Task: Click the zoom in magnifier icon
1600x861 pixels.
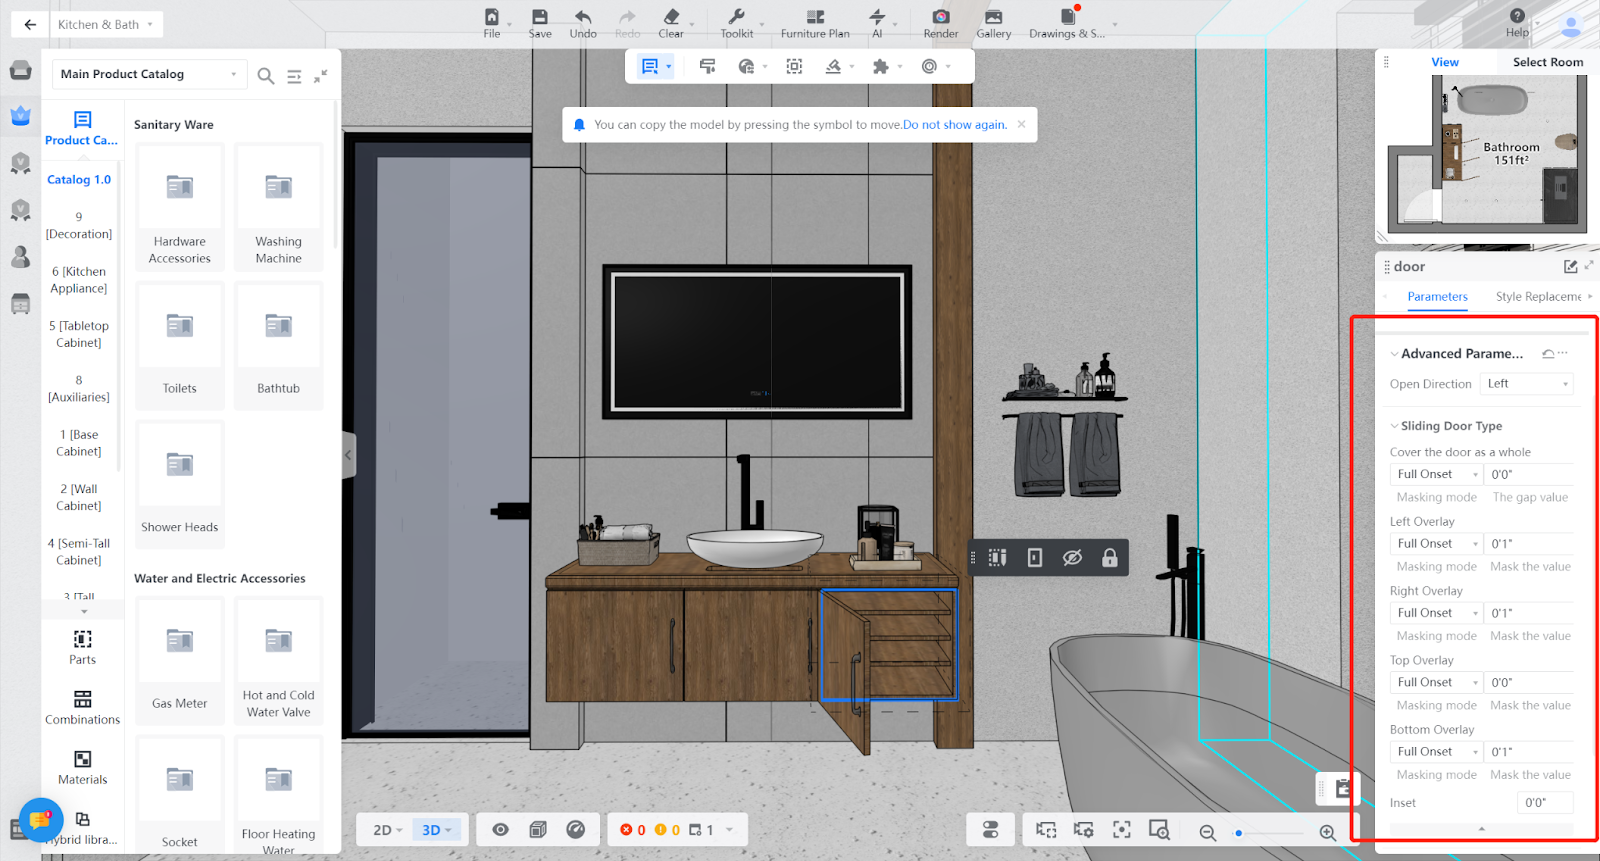Action: click(x=1327, y=832)
